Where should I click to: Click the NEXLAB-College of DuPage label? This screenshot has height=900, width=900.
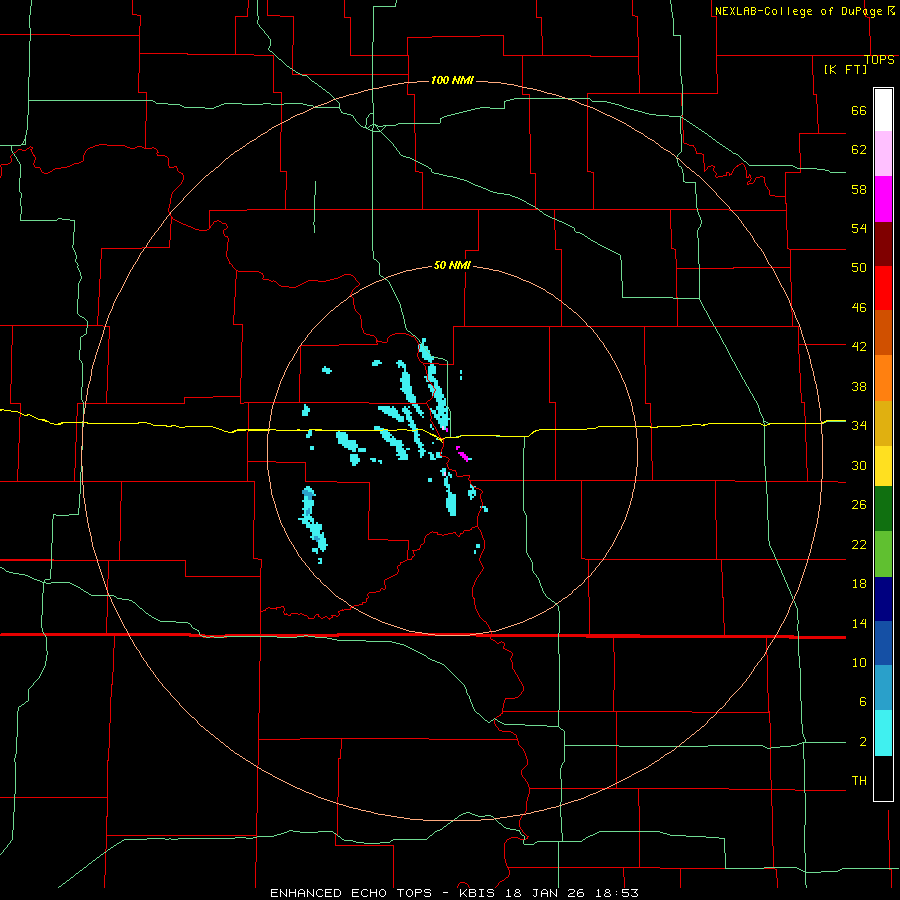[x=798, y=11]
